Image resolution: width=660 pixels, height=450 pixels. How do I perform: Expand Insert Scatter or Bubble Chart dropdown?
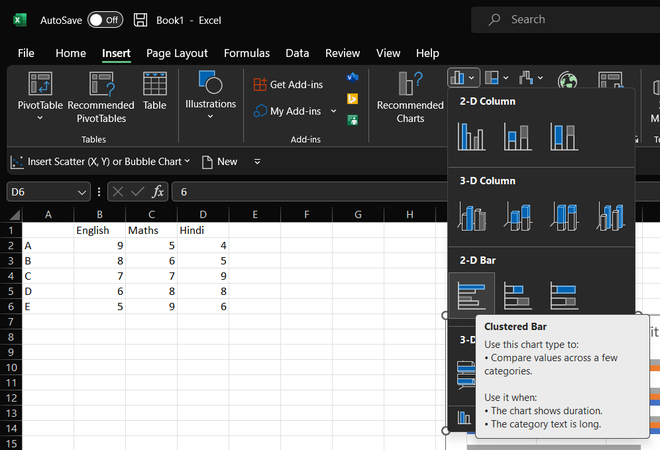[x=187, y=161]
